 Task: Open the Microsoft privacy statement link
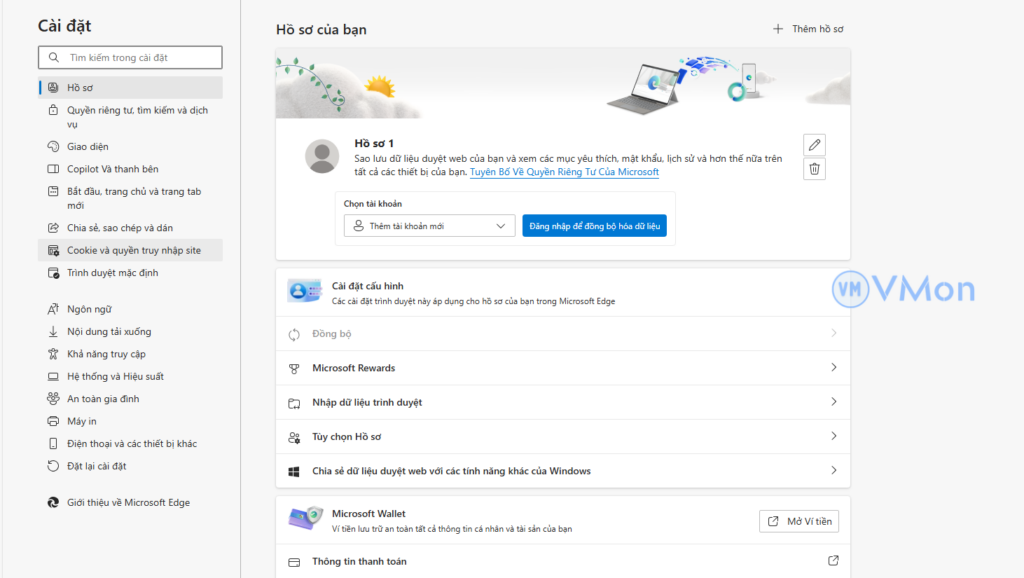point(564,172)
